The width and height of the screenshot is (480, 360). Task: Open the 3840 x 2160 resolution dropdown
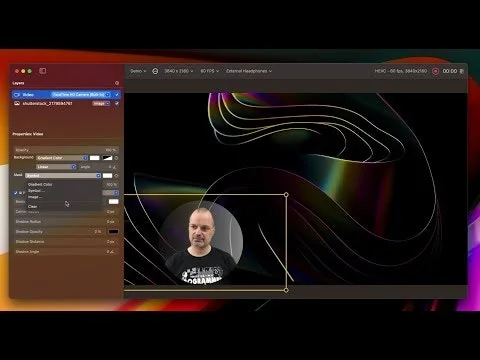pos(178,71)
